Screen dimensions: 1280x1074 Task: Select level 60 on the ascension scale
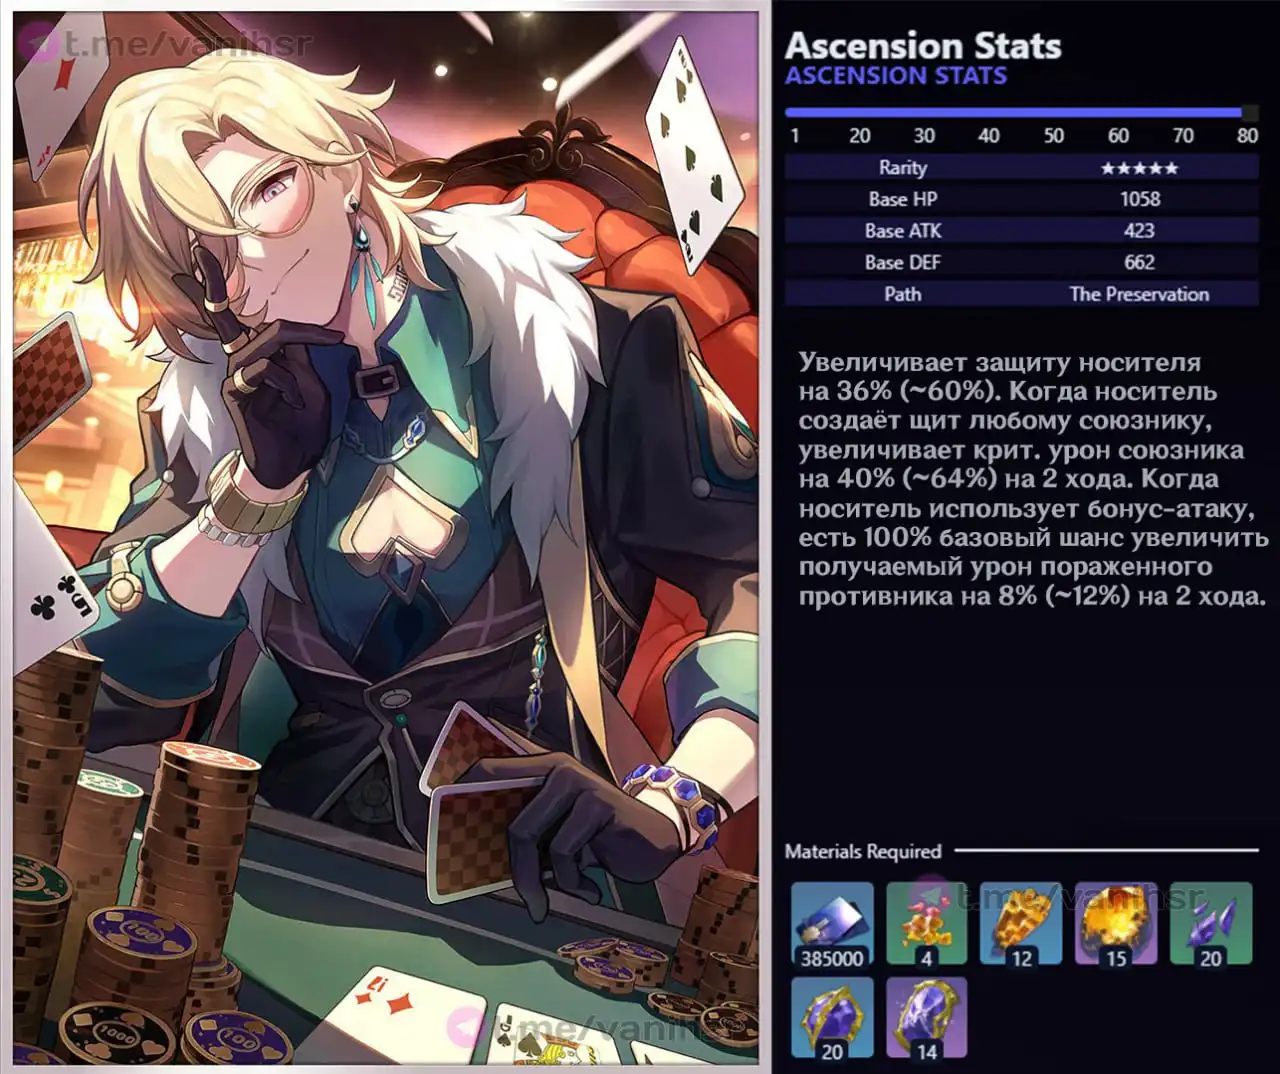click(1118, 136)
